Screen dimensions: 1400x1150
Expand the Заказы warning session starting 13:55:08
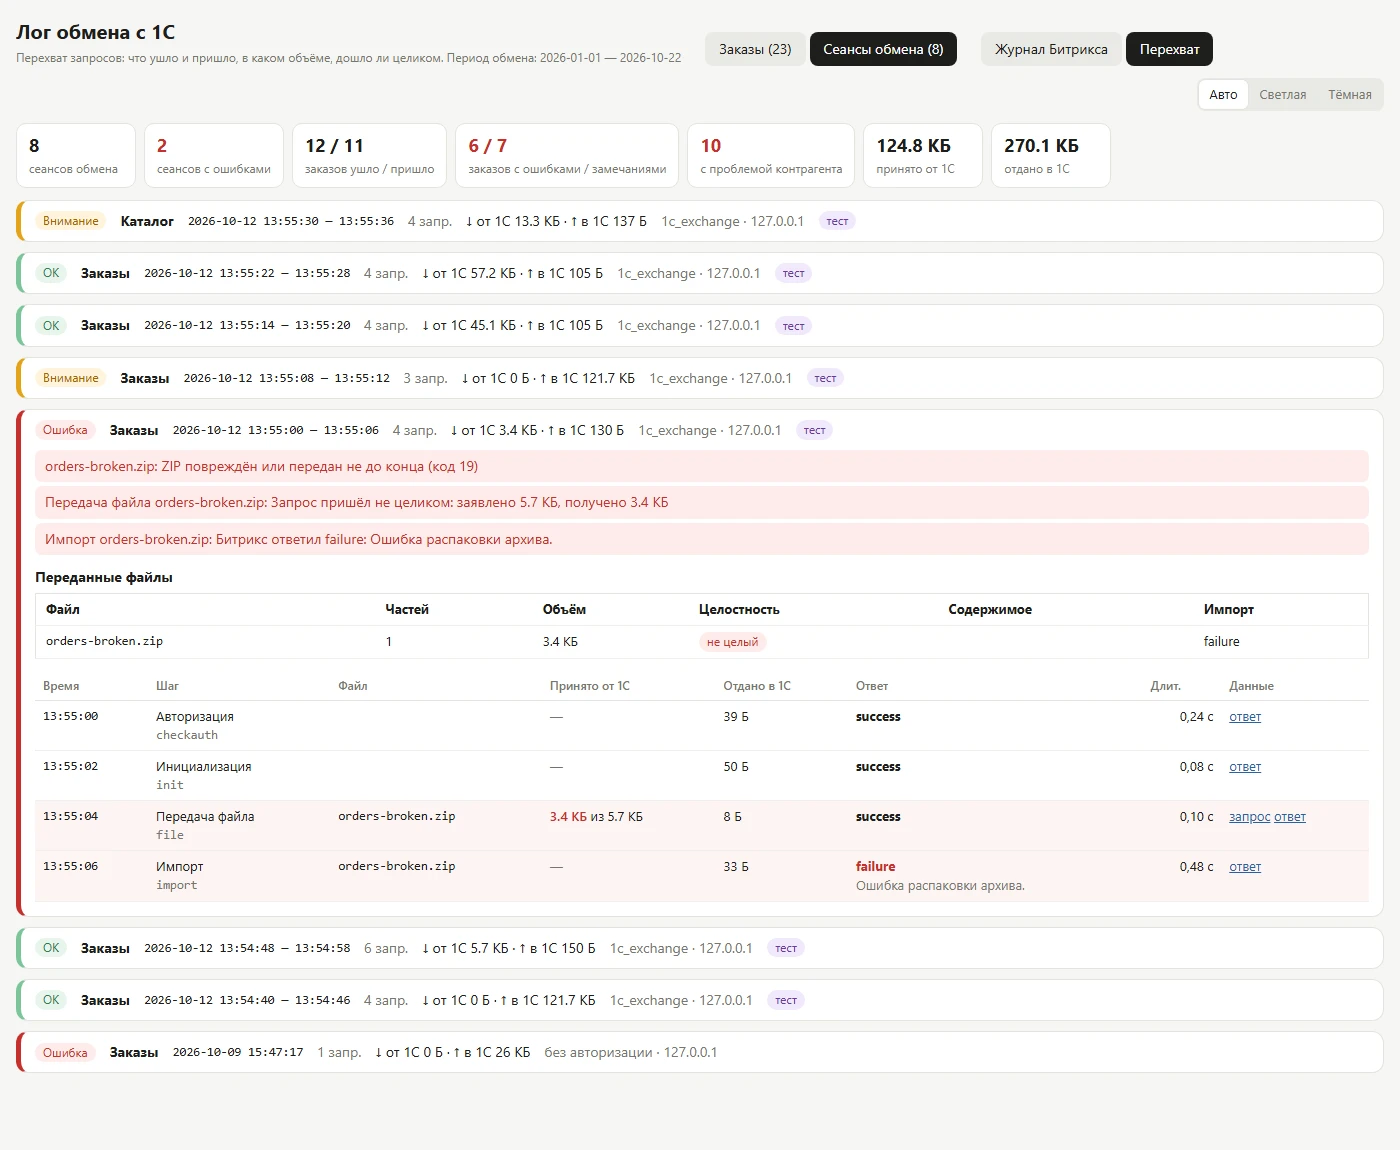[x=700, y=378]
